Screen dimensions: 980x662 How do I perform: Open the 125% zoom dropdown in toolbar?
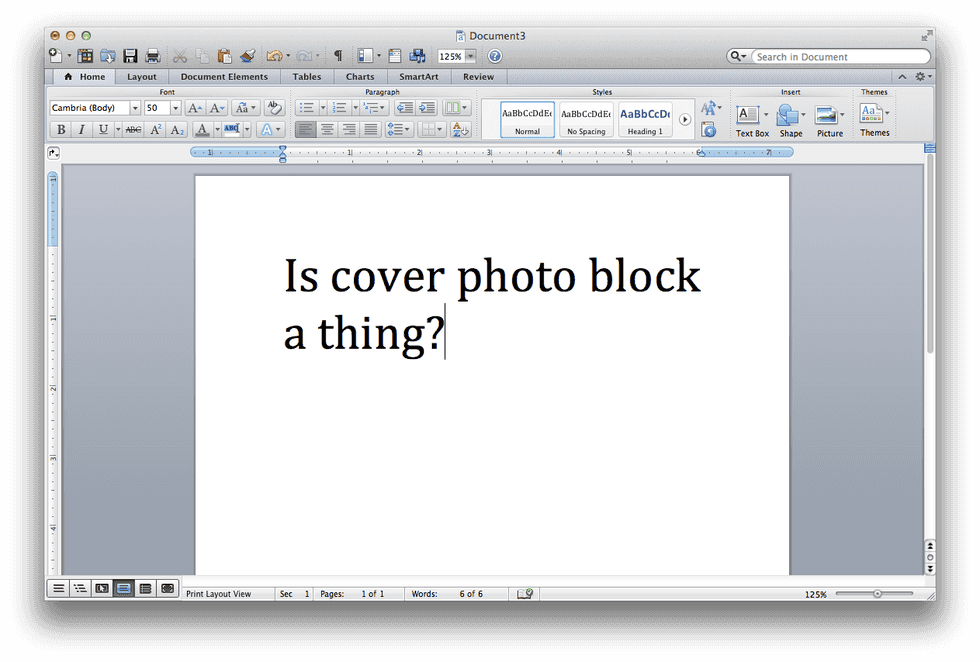point(470,57)
